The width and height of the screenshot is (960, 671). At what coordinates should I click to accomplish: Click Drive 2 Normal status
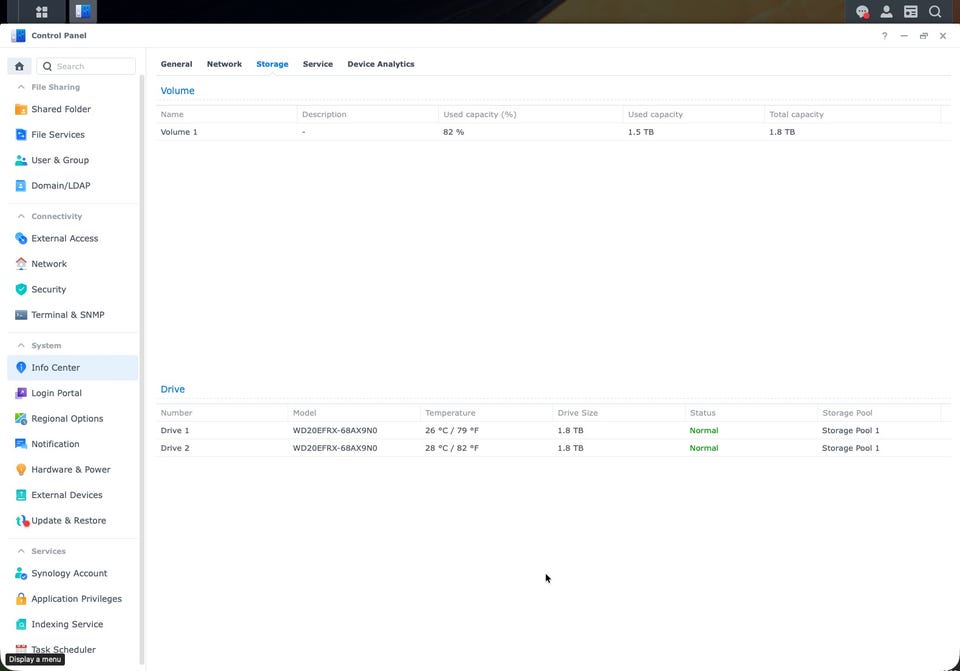pyautogui.click(x=703, y=448)
